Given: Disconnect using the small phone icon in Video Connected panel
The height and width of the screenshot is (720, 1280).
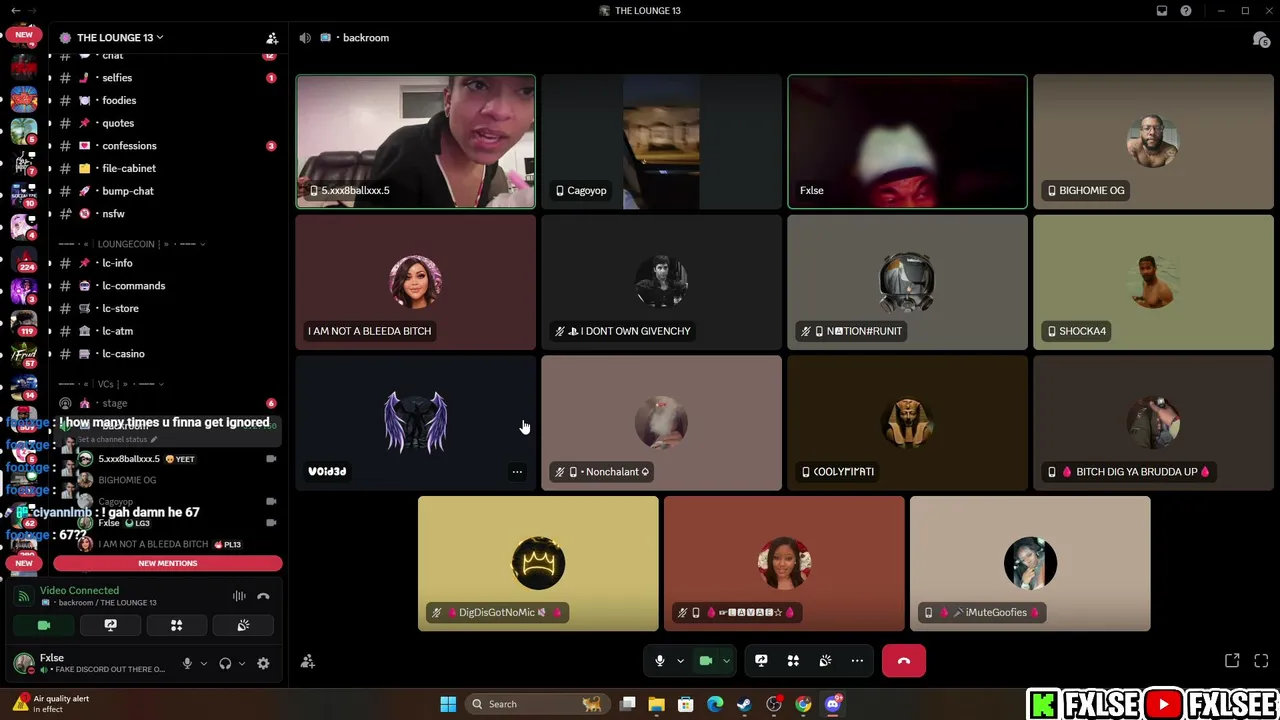Looking at the screenshot, I should pos(263,596).
